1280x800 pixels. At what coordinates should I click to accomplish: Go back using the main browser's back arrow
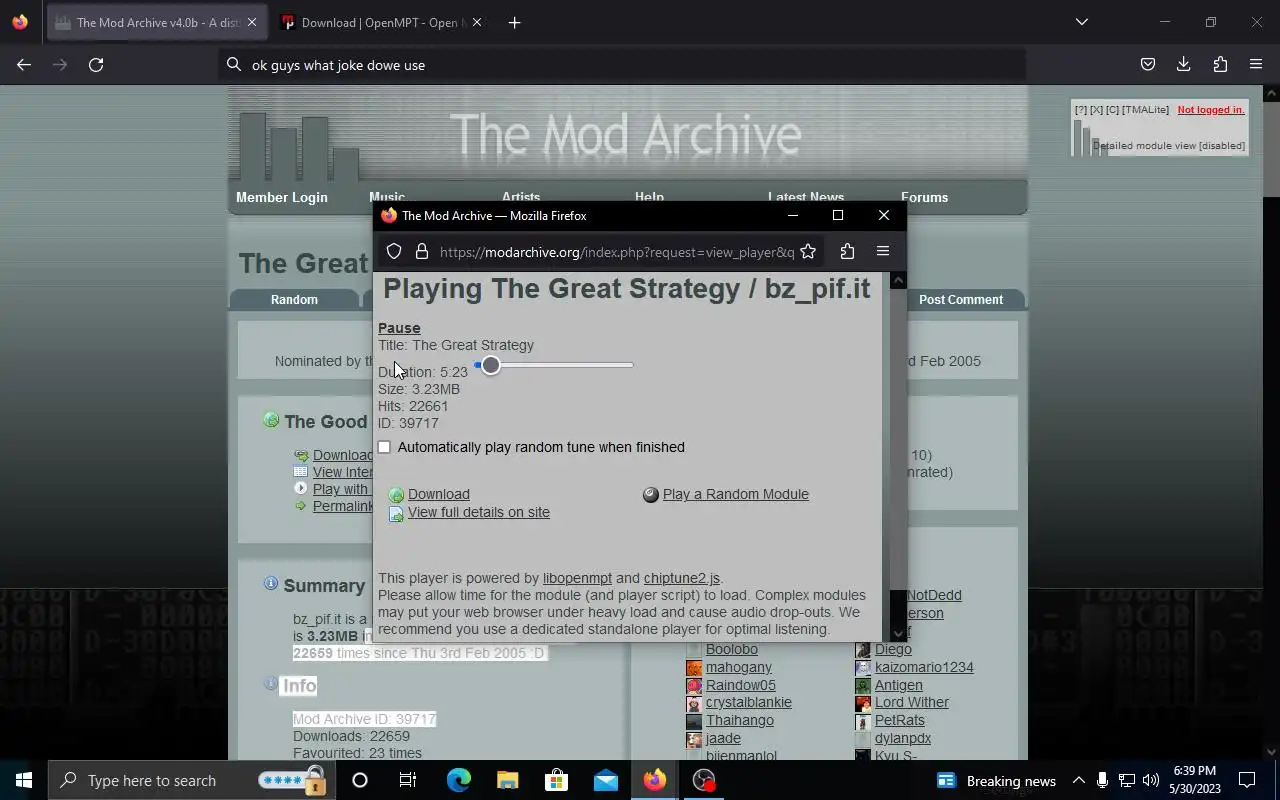click(x=24, y=65)
